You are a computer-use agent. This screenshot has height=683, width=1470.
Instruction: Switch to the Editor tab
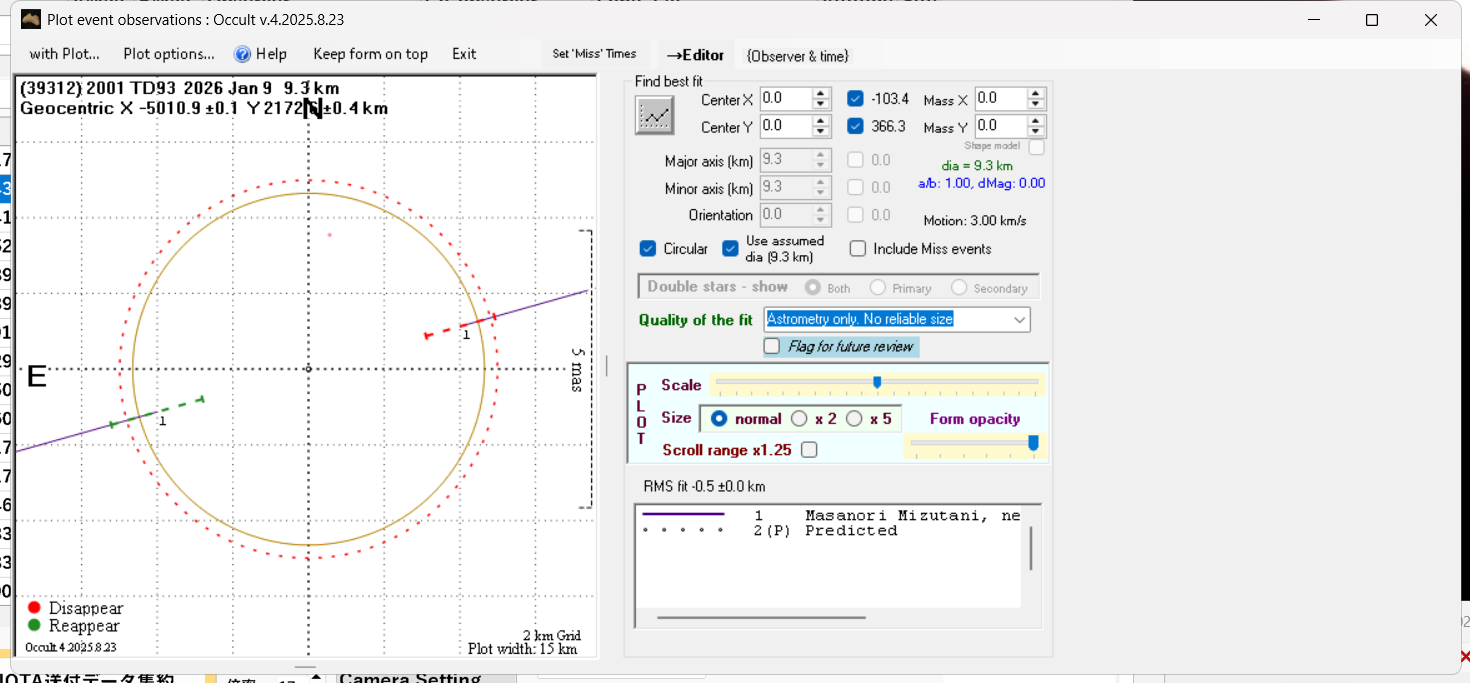click(x=695, y=55)
